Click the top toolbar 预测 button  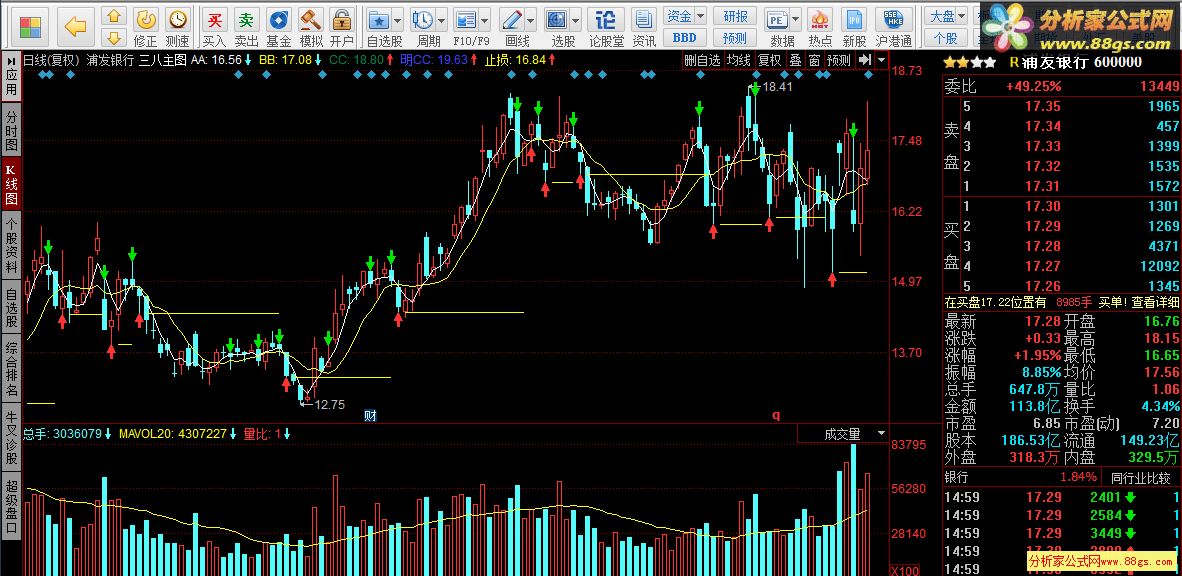coord(735,37)
